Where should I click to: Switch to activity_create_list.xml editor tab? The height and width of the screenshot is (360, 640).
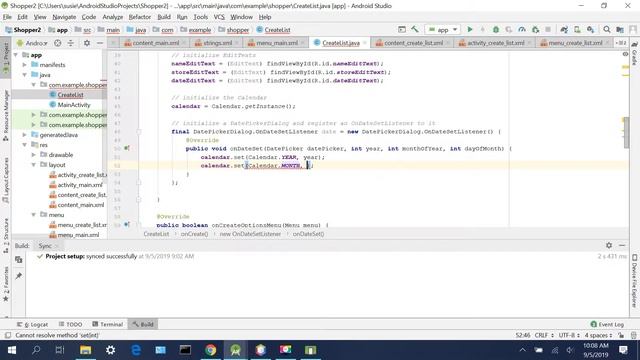pyautogui.click(x=496, y=43)
